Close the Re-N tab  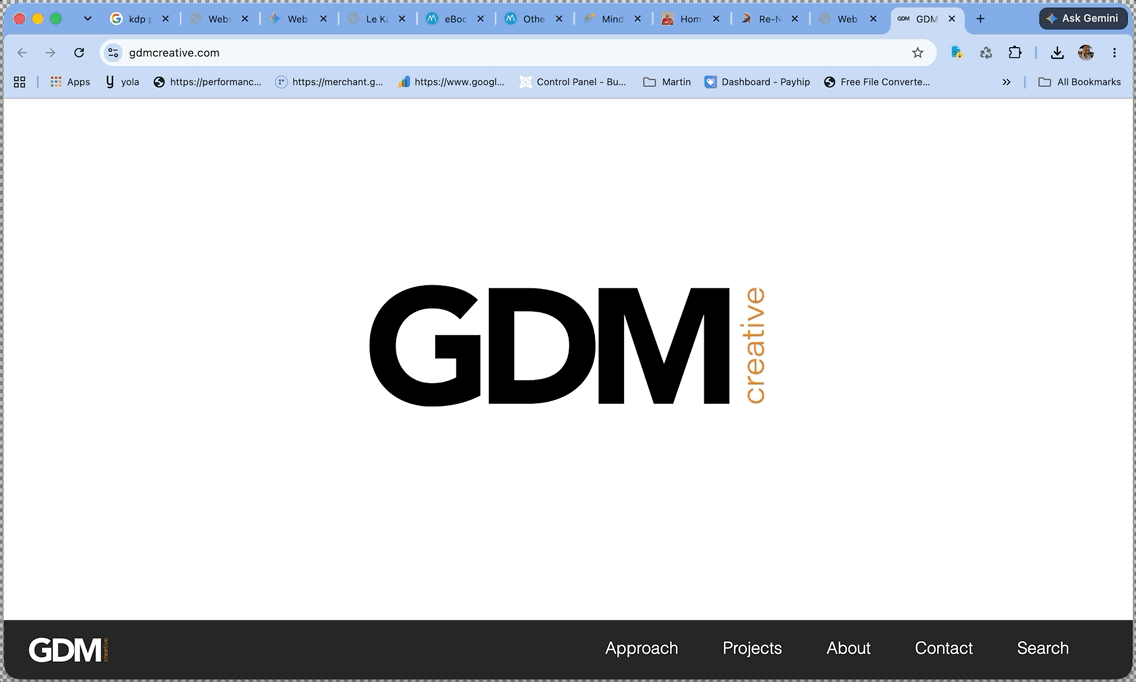(795, 19)
